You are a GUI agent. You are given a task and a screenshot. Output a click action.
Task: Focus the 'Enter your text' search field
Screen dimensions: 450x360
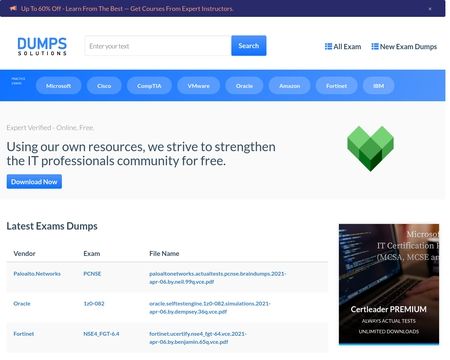click(158, 46)
